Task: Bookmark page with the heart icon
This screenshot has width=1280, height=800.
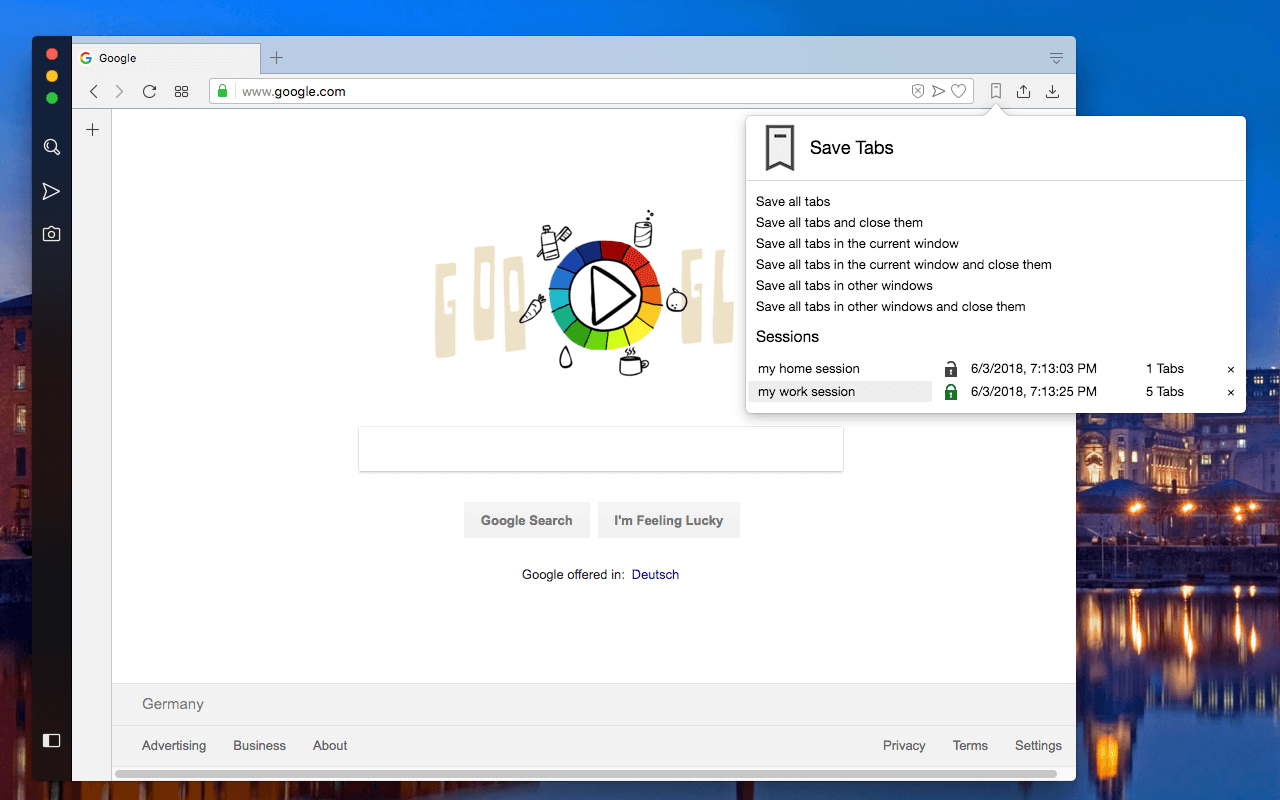Action: coord(958,91)
